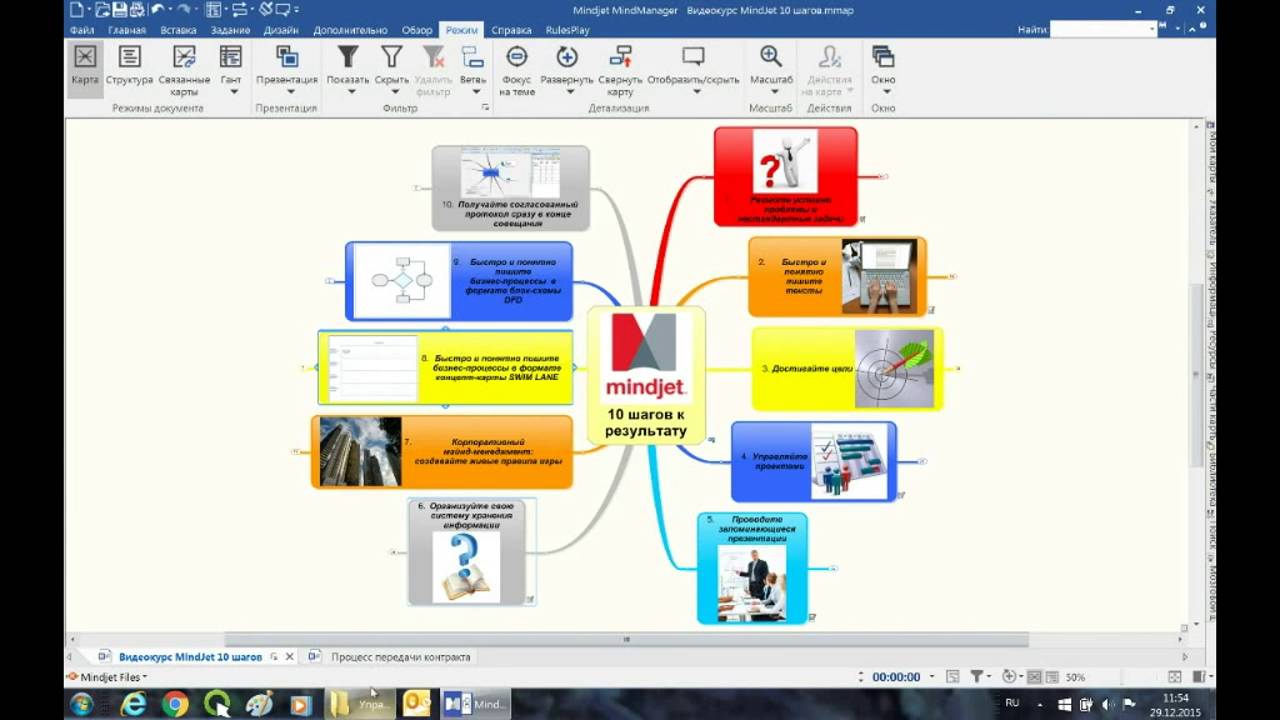Click the Скрыть filter funnel icon
Image resolution: width=1280 pixels, height=720 pixels.
tap(392, 56)
